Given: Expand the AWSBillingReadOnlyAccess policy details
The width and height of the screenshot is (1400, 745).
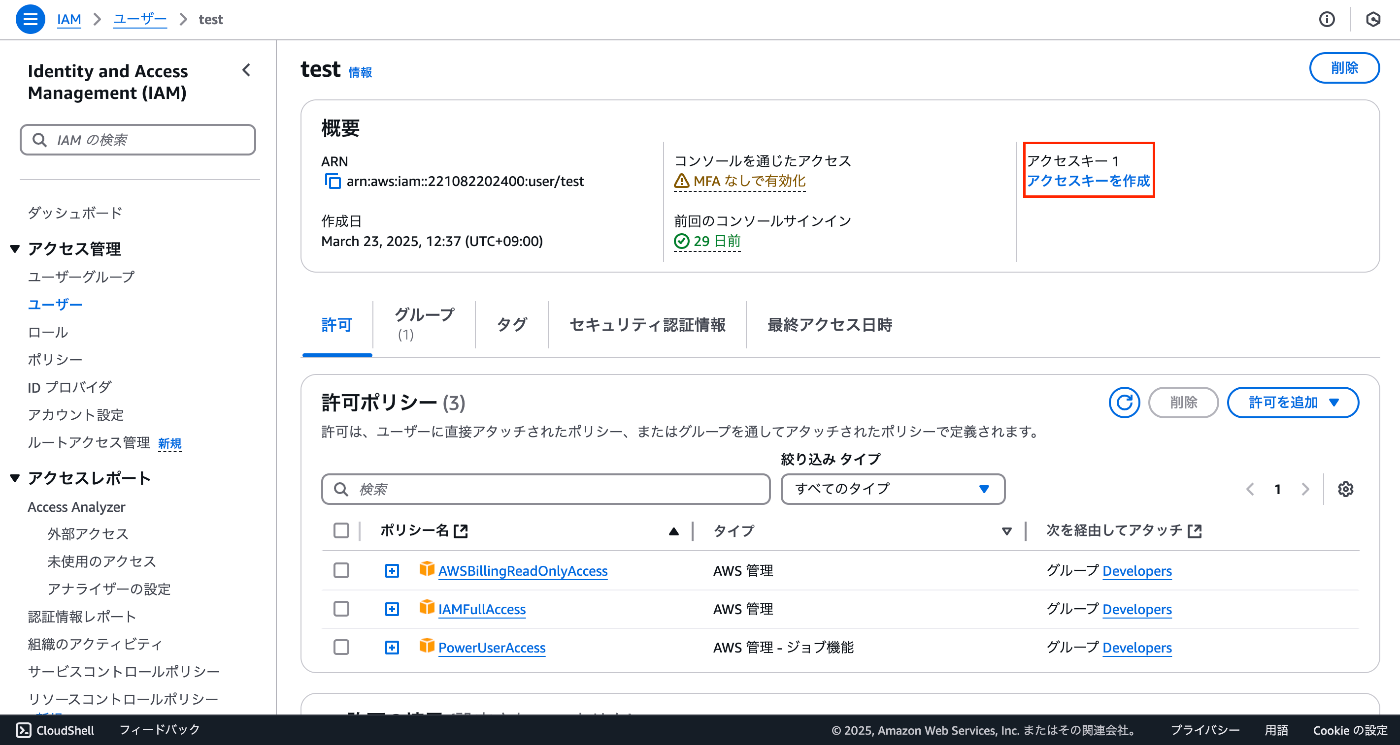Looking at the screenshot, I should tap(392, 571).
